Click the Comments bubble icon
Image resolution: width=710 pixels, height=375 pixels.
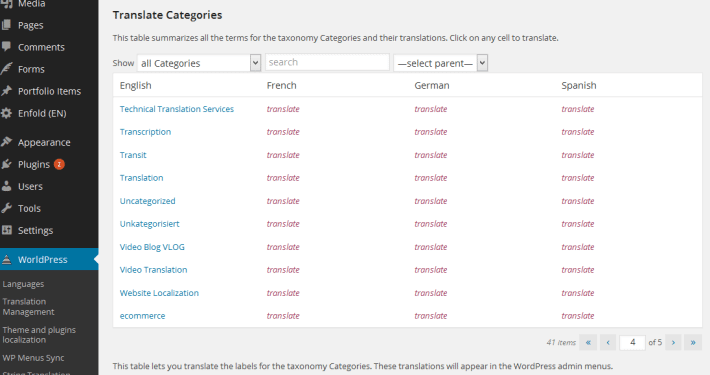(x=6, y=47)
